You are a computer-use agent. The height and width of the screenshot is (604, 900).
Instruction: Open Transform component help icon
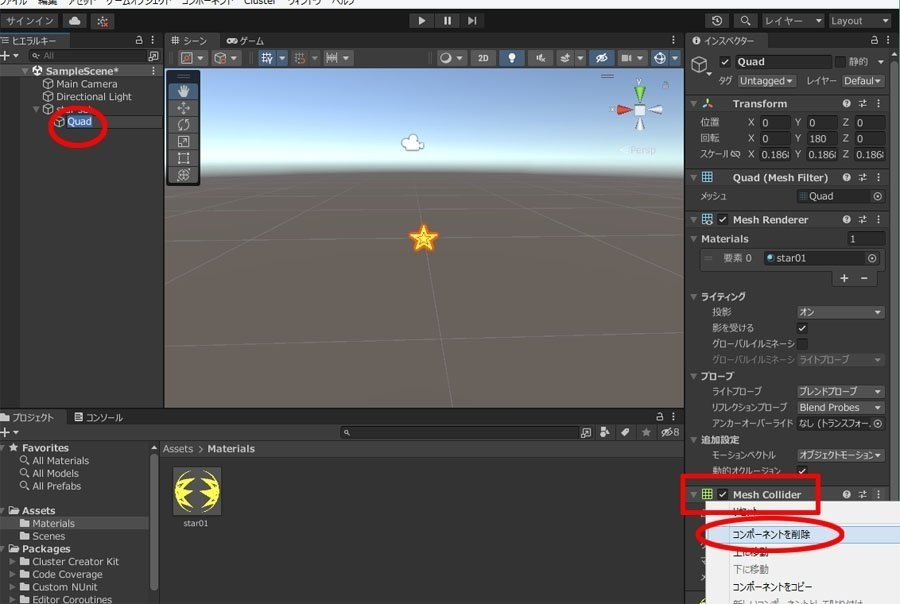pos(846,103)
